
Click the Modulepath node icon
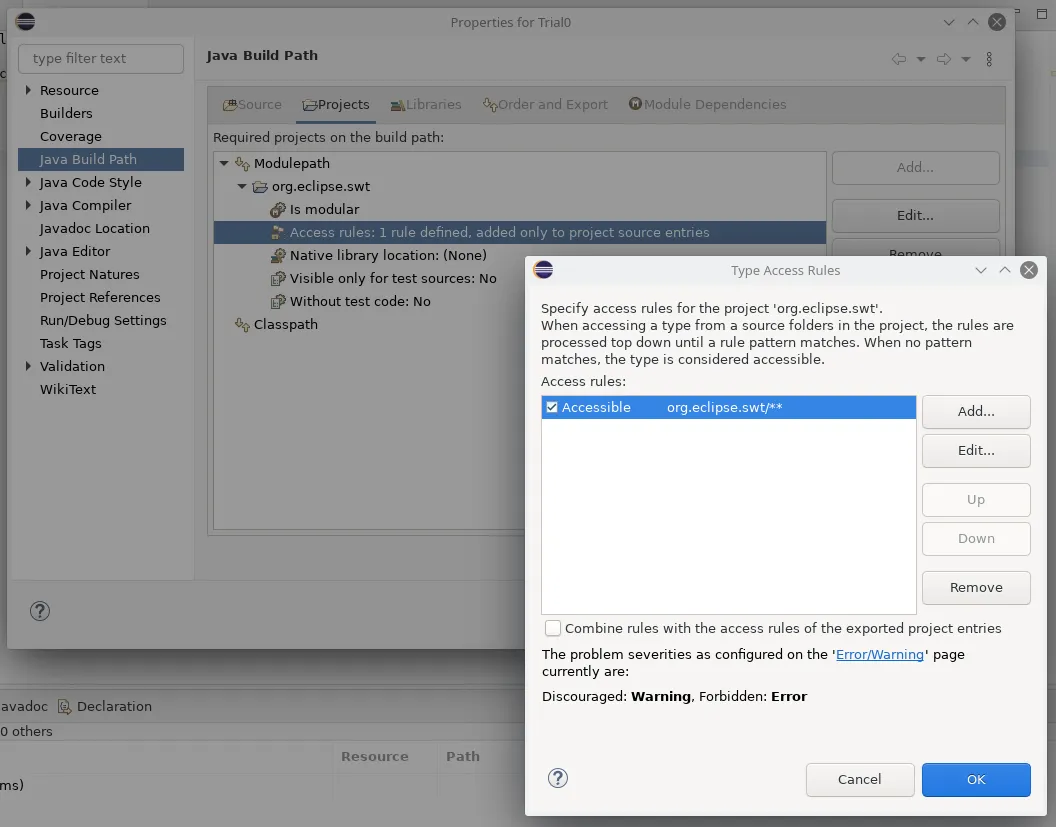tap(242, 164)
